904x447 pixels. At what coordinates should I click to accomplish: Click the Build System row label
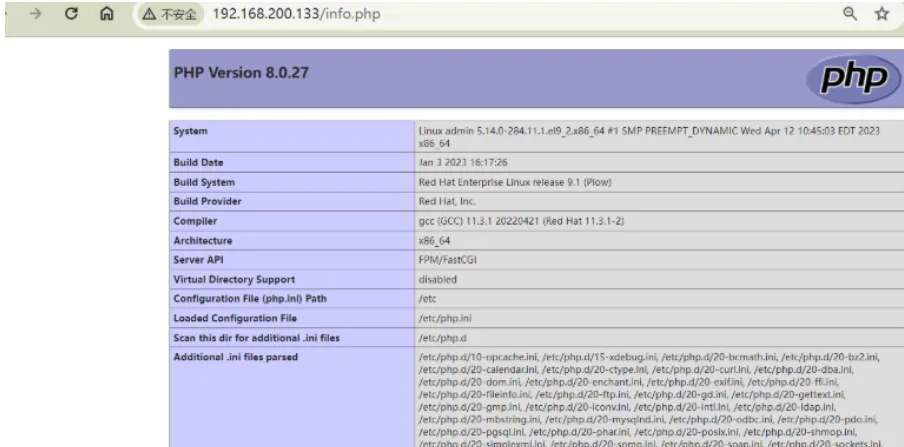(204, 182)
